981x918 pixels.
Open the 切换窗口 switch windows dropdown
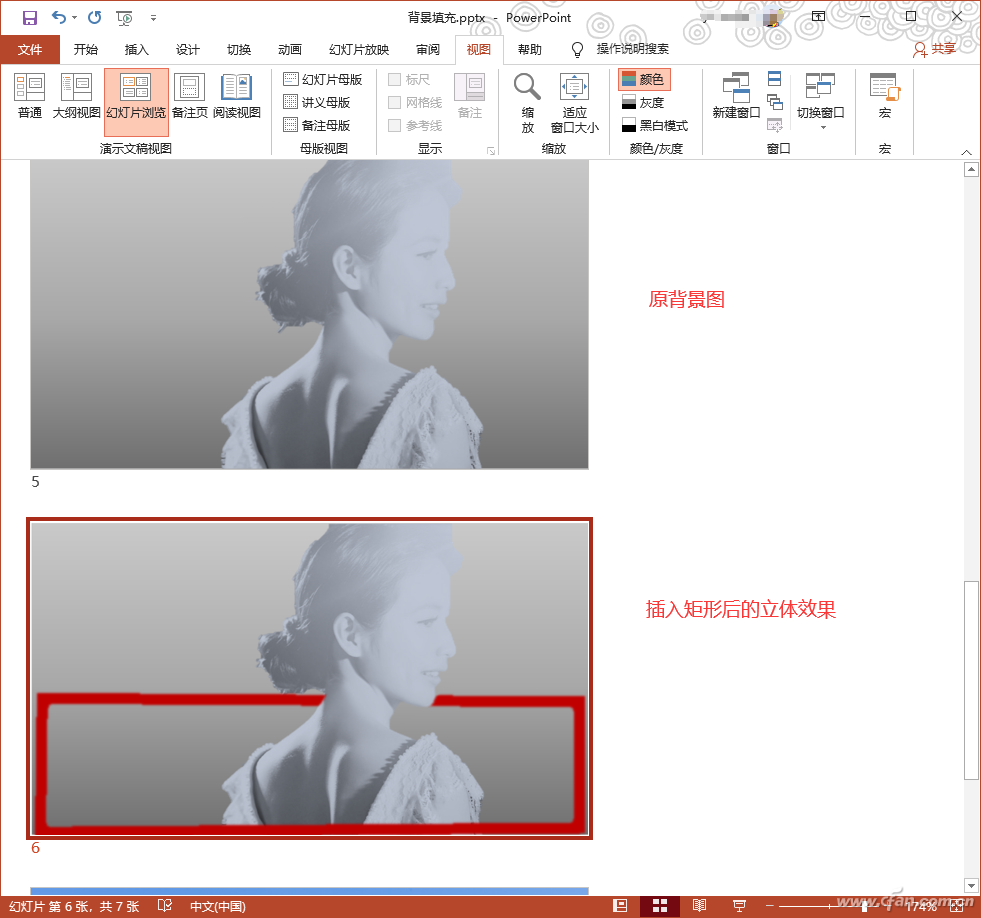pyautogui.click(x=821, y=101)
